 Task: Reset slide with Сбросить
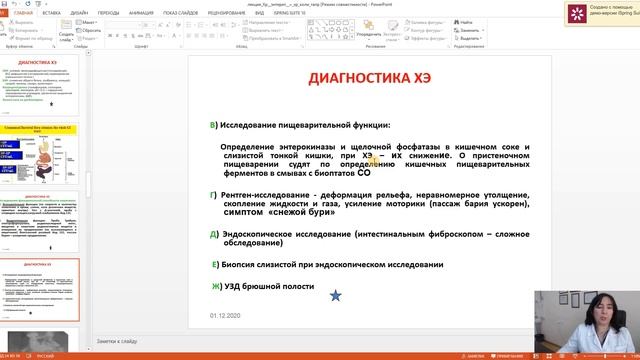[89, 31]
